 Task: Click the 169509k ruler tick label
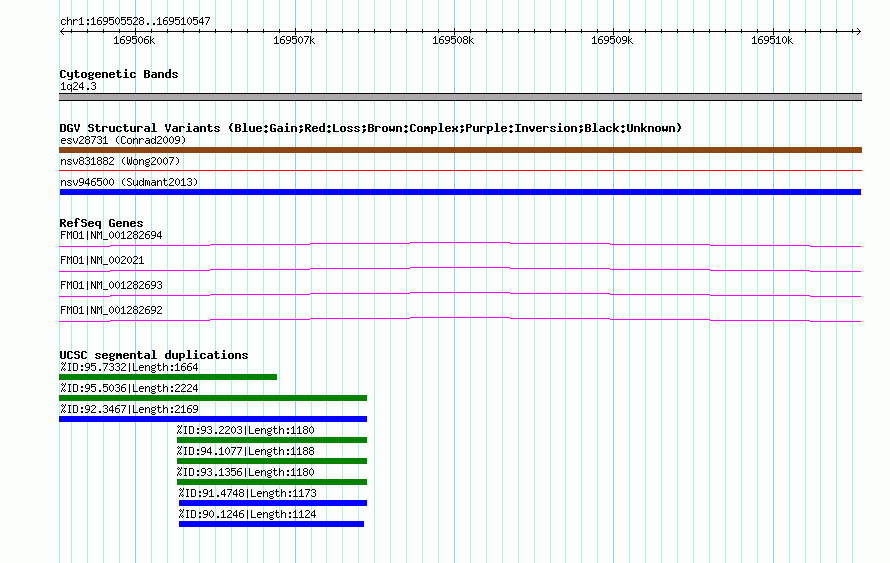[612, 40]
